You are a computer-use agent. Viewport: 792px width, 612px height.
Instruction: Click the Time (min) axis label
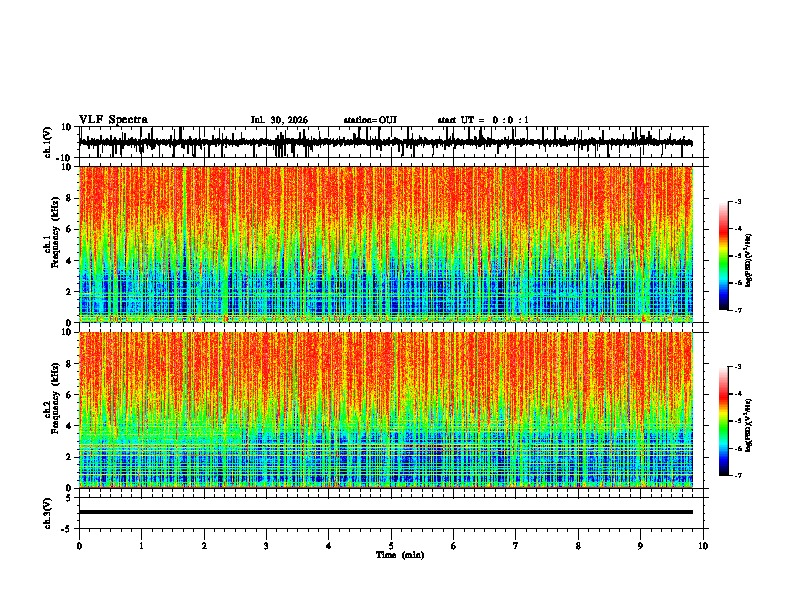pos(400,555)
